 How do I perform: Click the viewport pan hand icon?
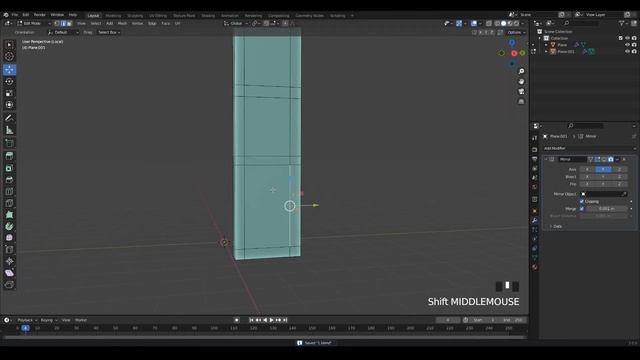521,82
